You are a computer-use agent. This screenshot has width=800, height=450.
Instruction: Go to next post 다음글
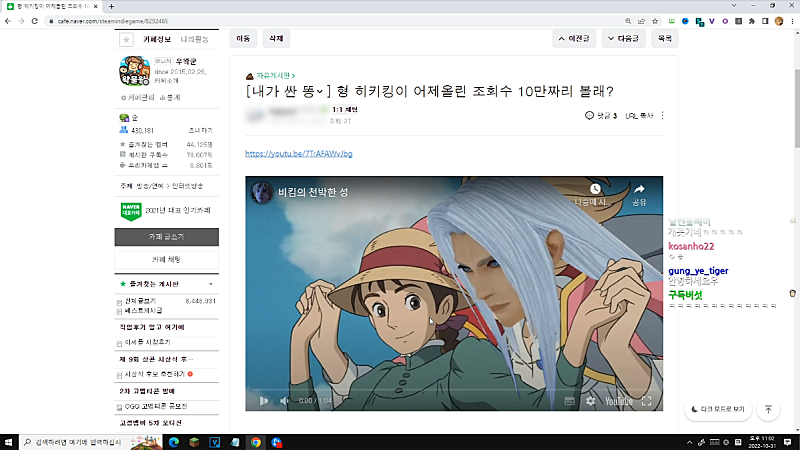click(623, 38)
